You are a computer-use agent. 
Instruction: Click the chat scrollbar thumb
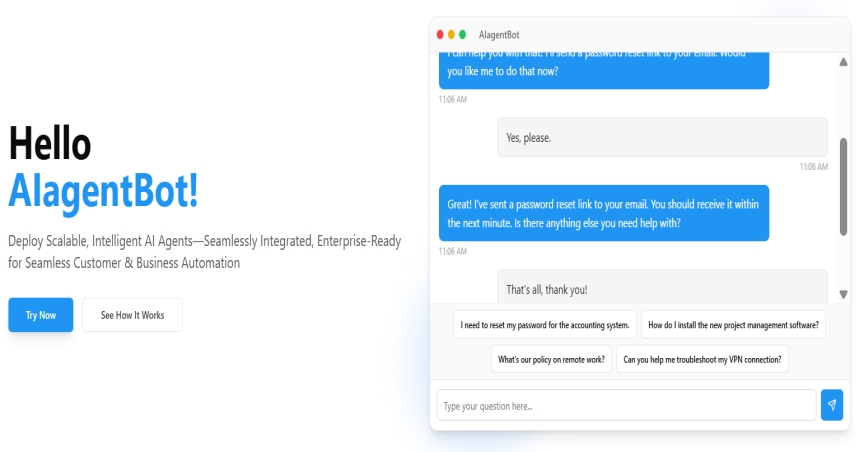pyautogui.click(x=843, y=187)
